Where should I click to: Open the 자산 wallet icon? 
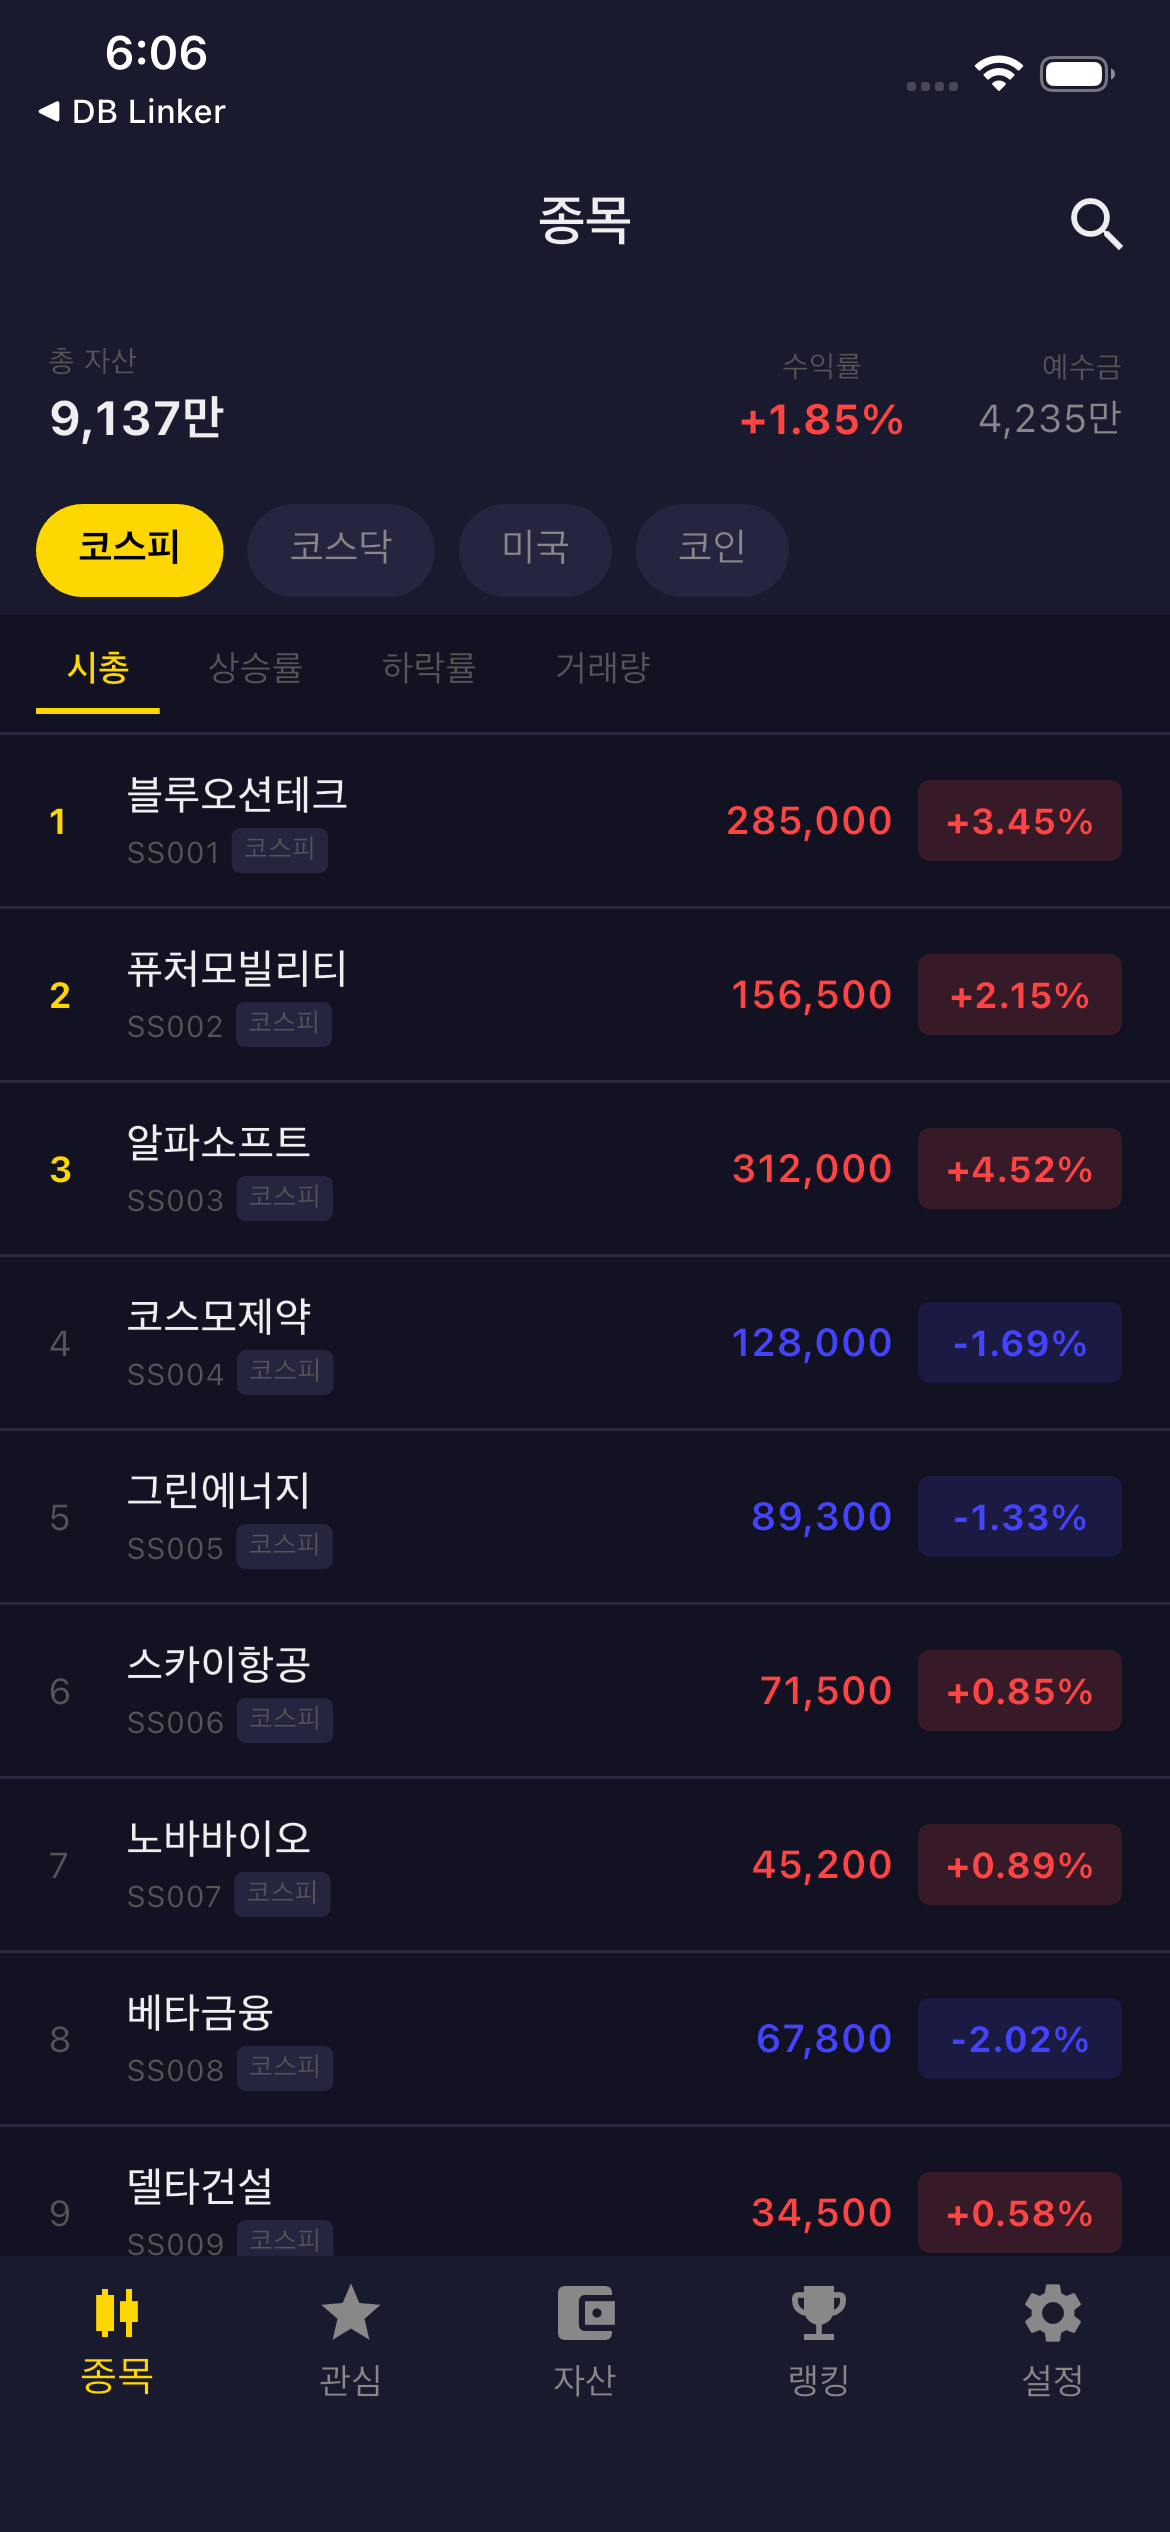coord(585,2313)
